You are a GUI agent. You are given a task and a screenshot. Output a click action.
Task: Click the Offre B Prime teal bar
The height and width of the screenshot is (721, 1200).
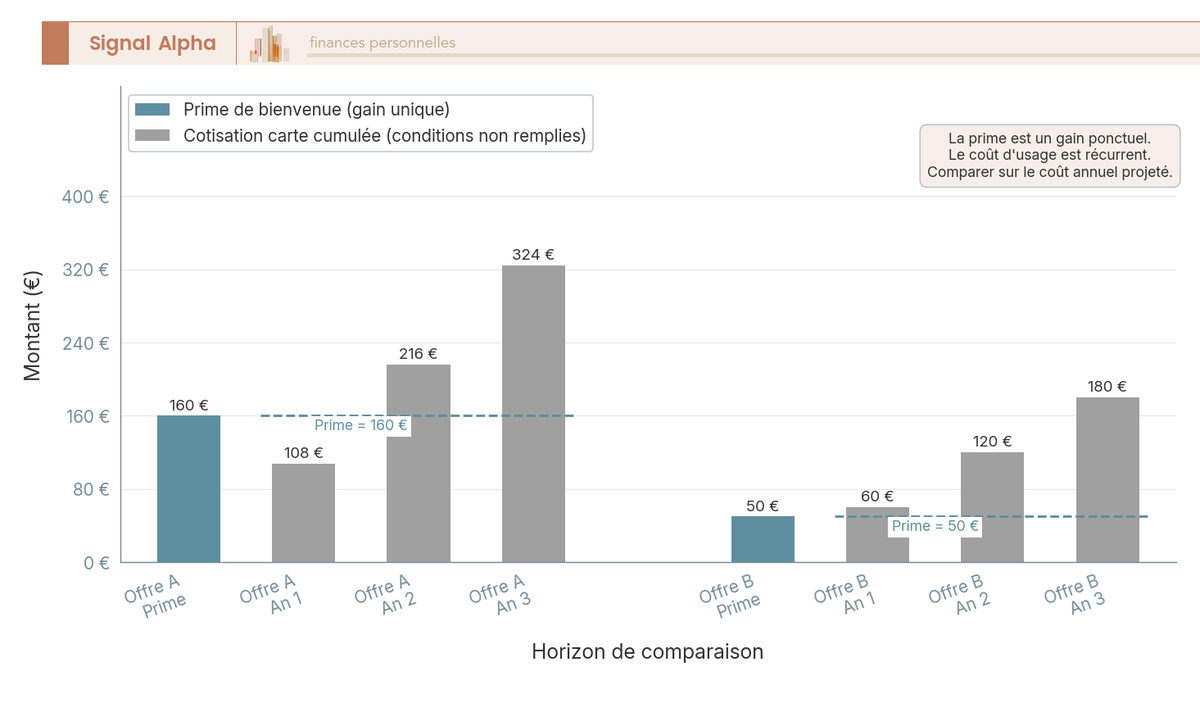[x=763, y=539]
